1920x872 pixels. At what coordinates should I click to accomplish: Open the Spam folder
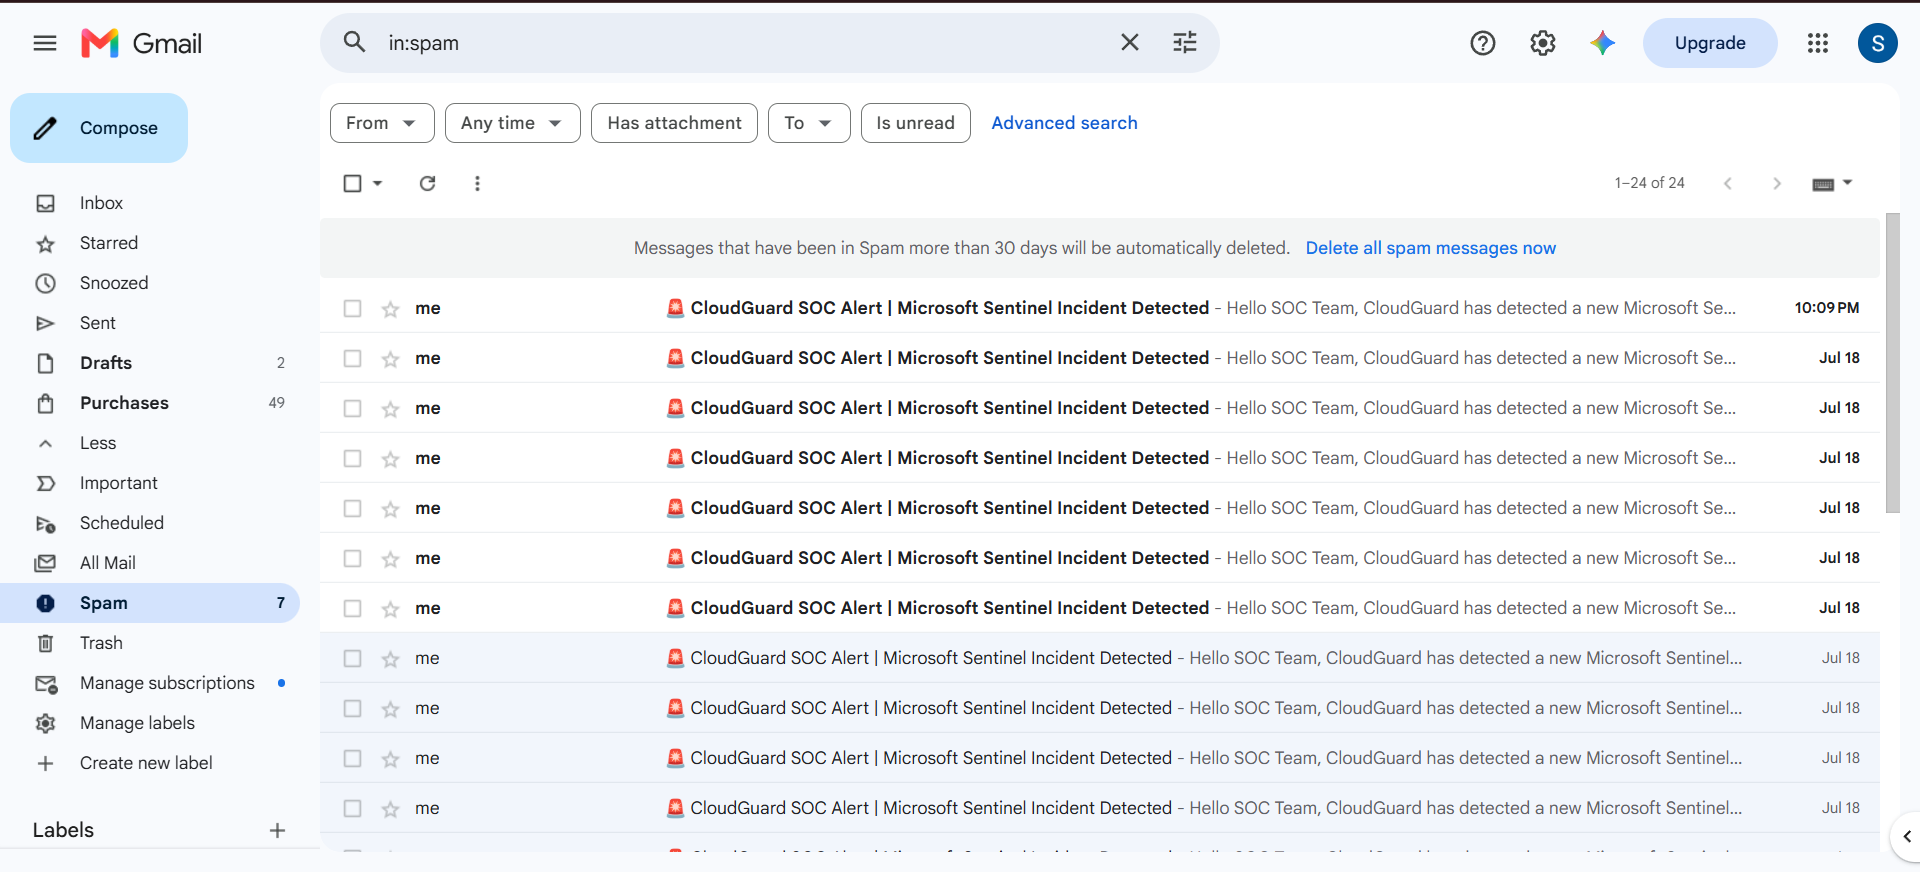tap(150, 603)
